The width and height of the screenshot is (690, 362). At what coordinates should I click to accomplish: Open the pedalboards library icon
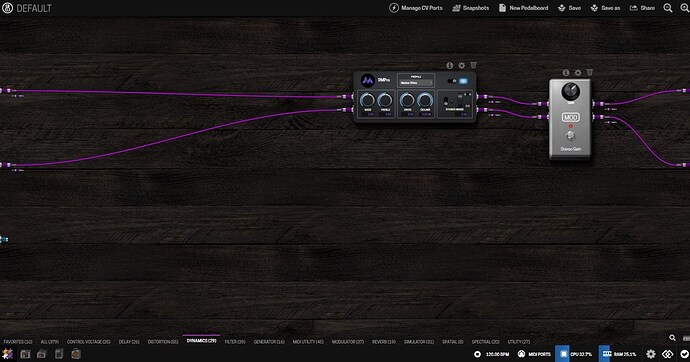click(x=25, y=354)
